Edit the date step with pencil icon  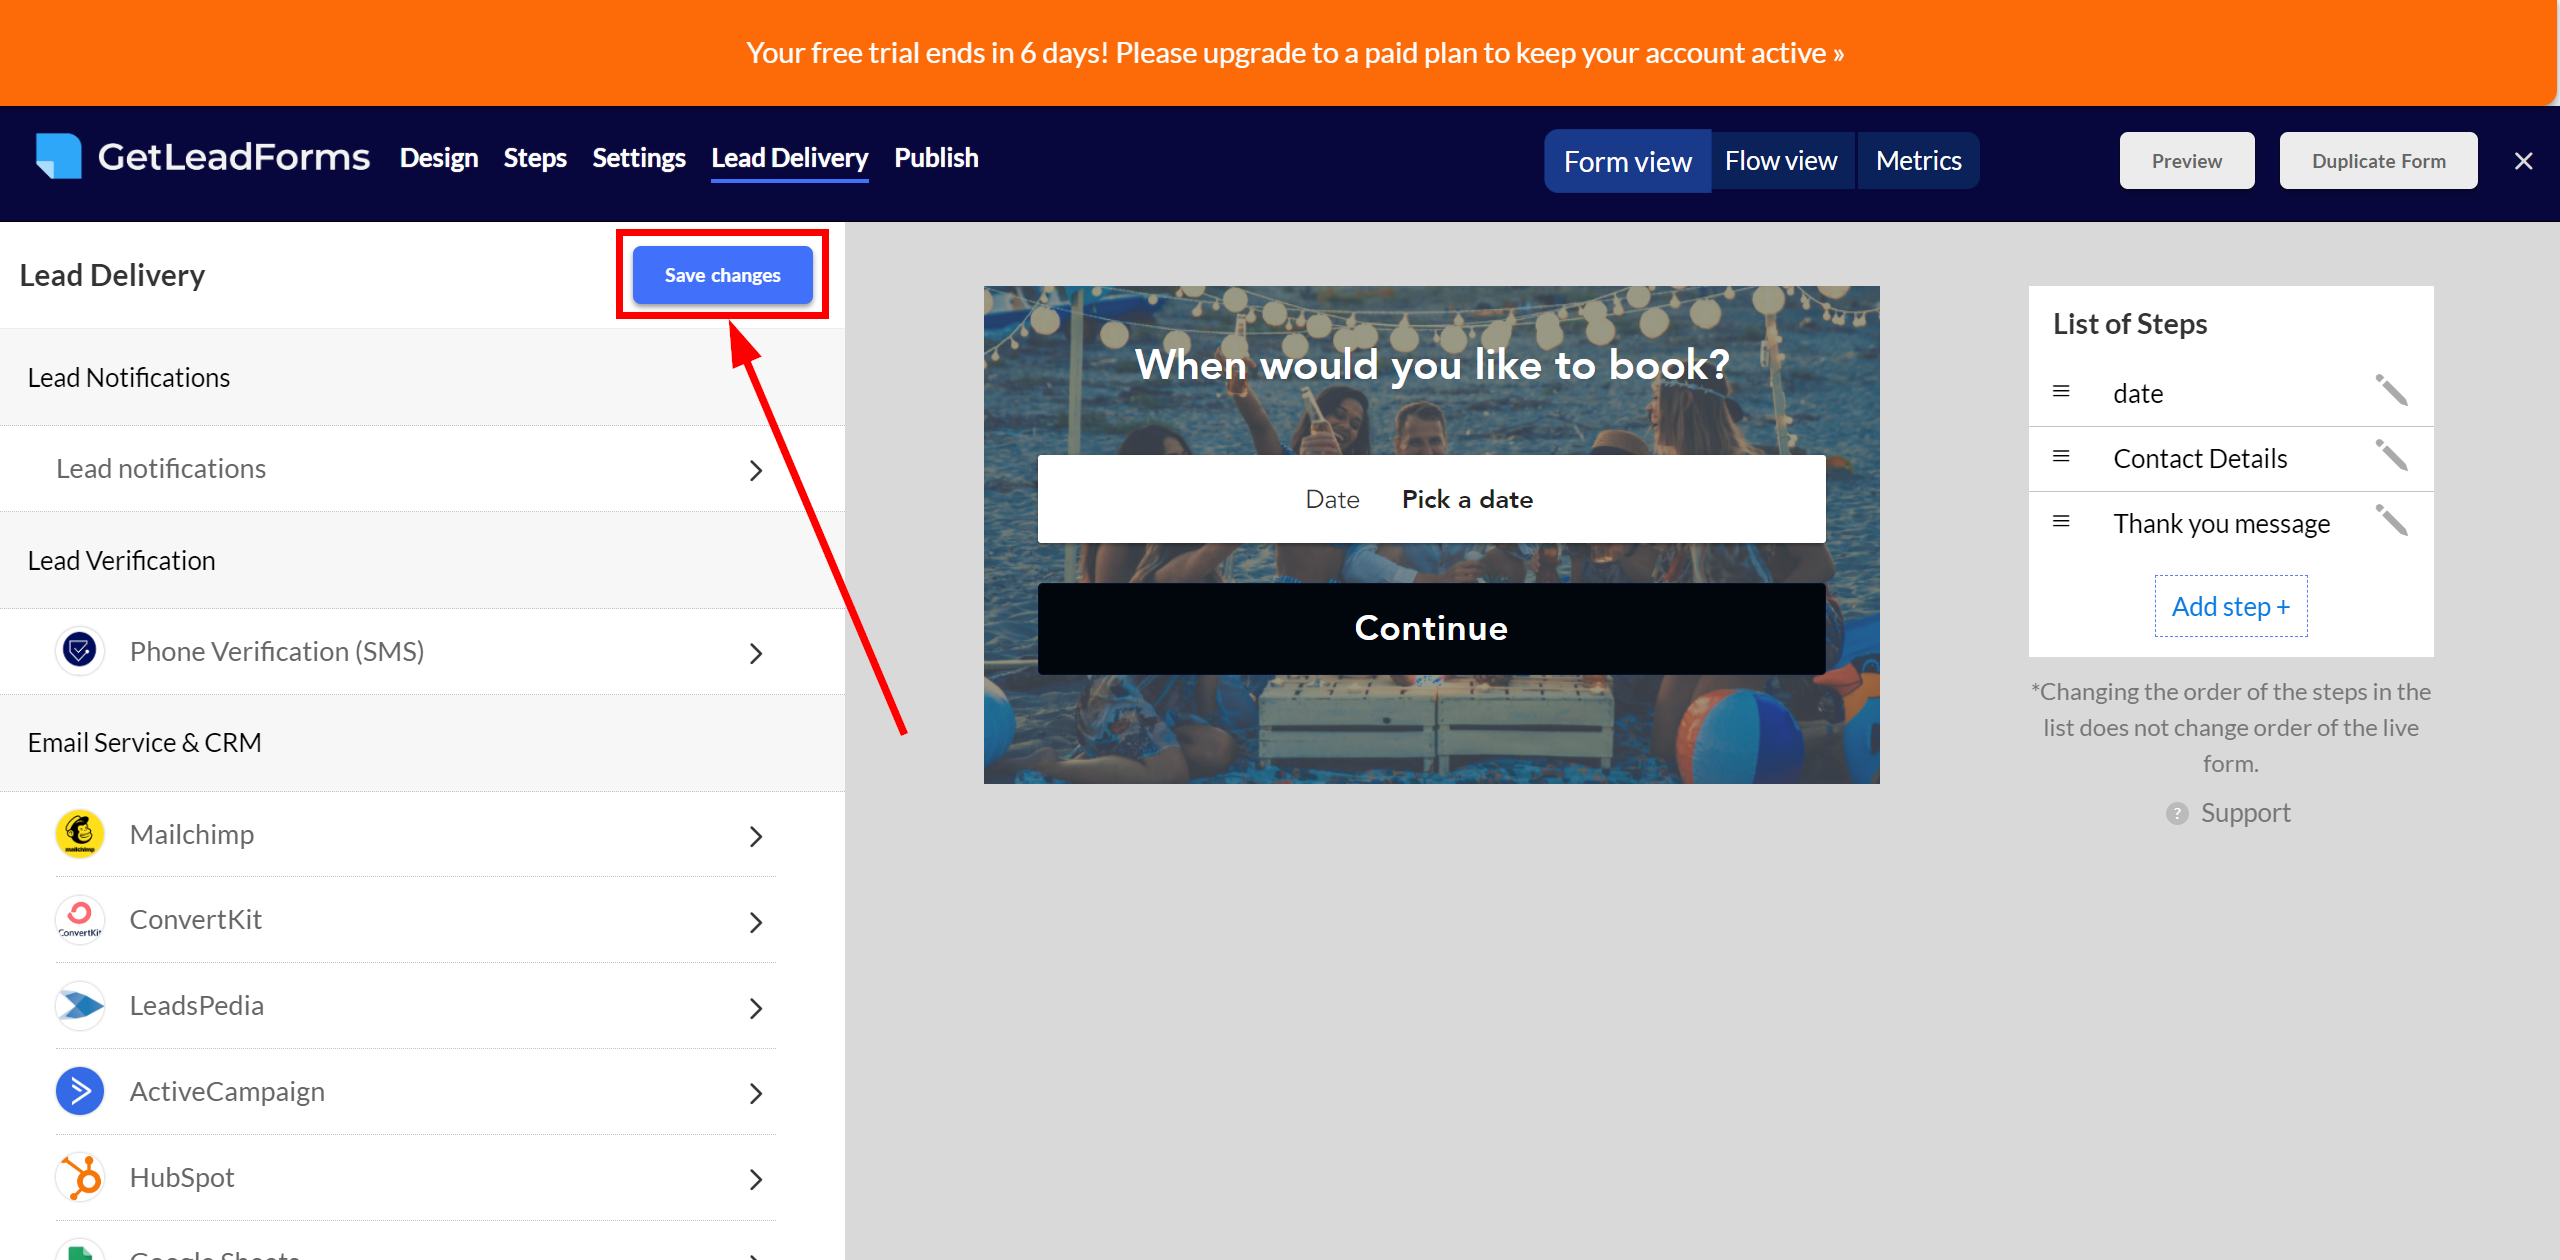pos(2392,391)
